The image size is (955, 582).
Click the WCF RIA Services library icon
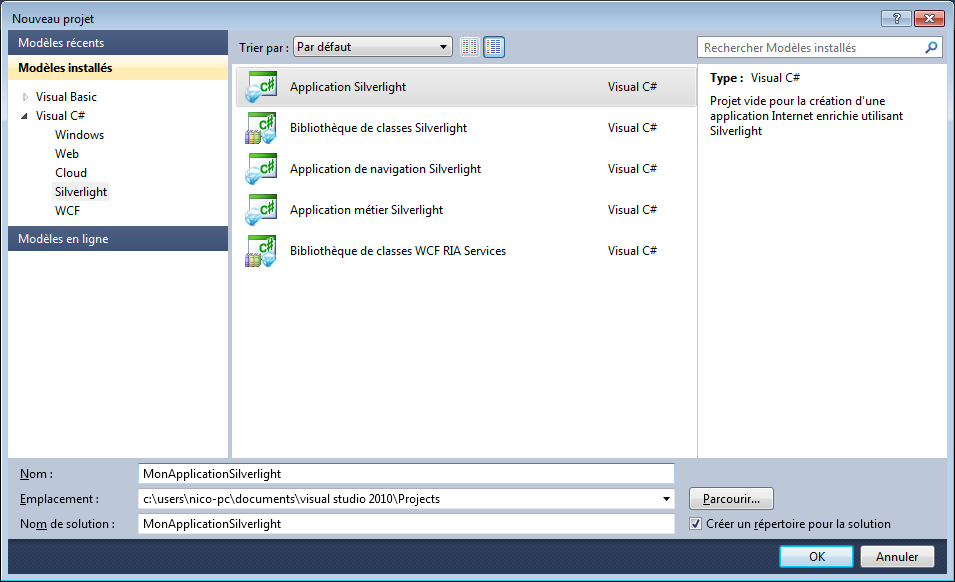260,251
